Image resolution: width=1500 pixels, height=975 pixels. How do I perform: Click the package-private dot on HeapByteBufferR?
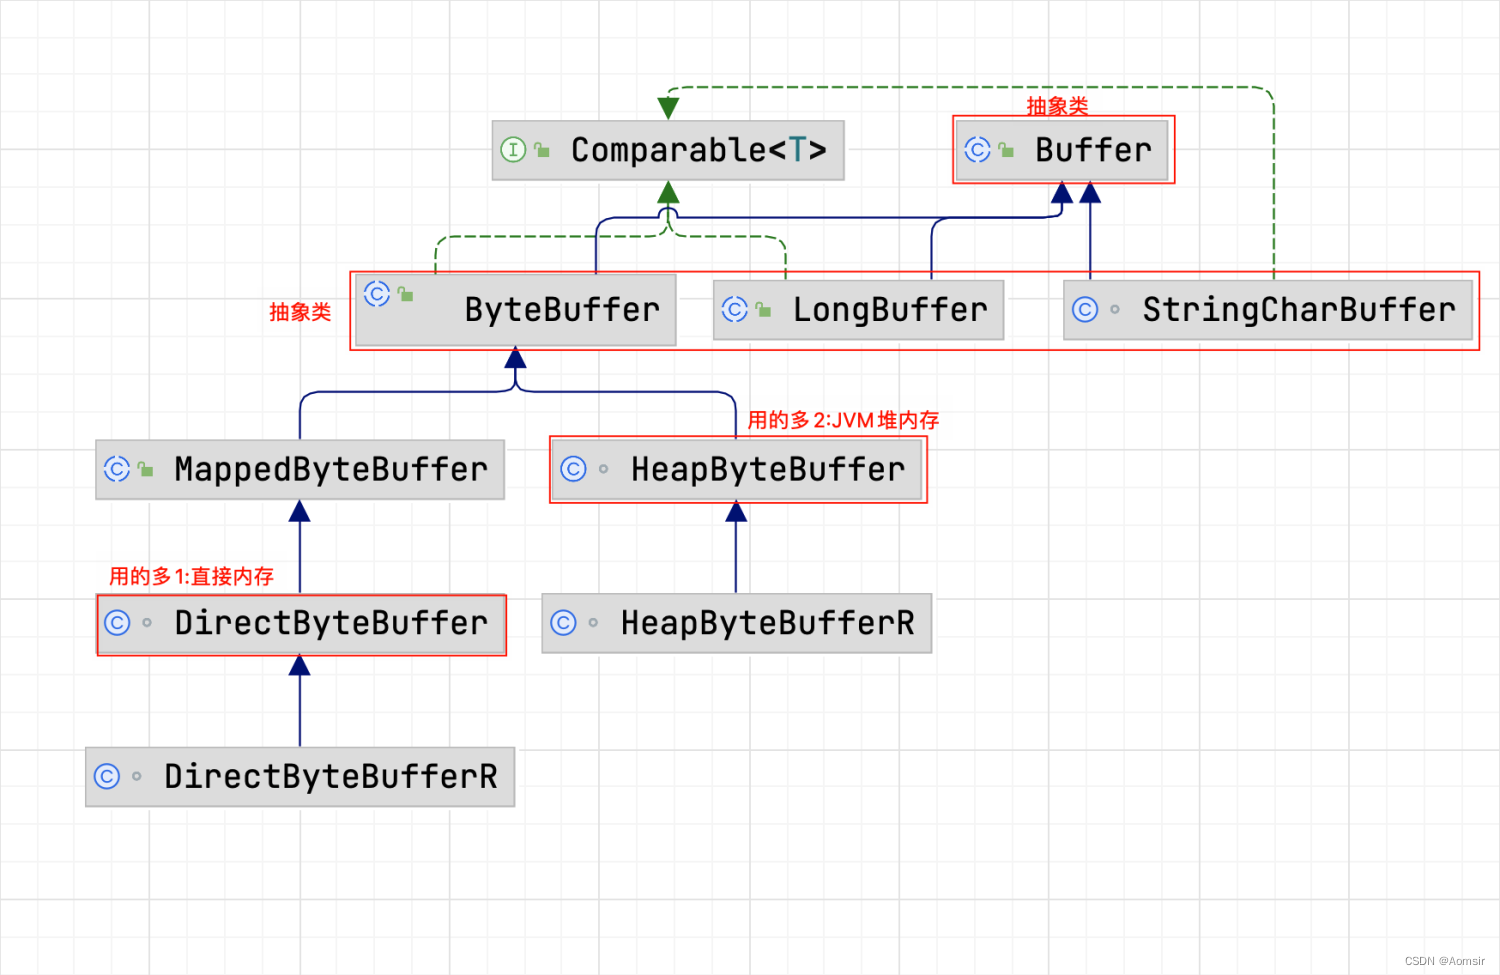[593, 623]
